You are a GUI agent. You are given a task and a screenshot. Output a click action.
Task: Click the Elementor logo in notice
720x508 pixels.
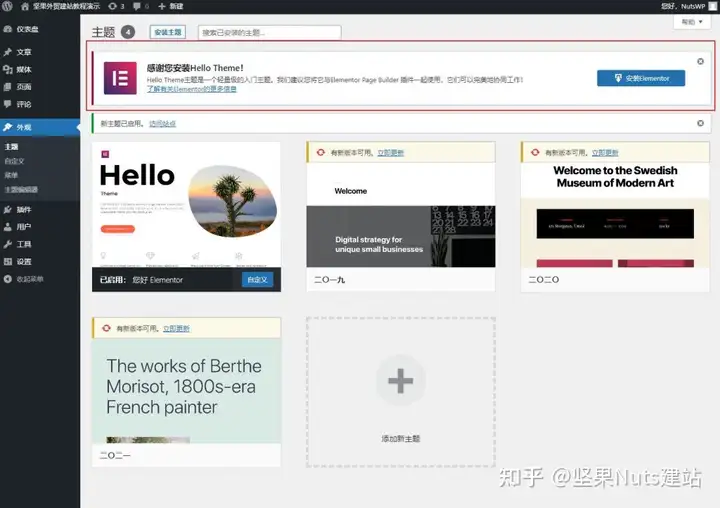tap(120, 78)
